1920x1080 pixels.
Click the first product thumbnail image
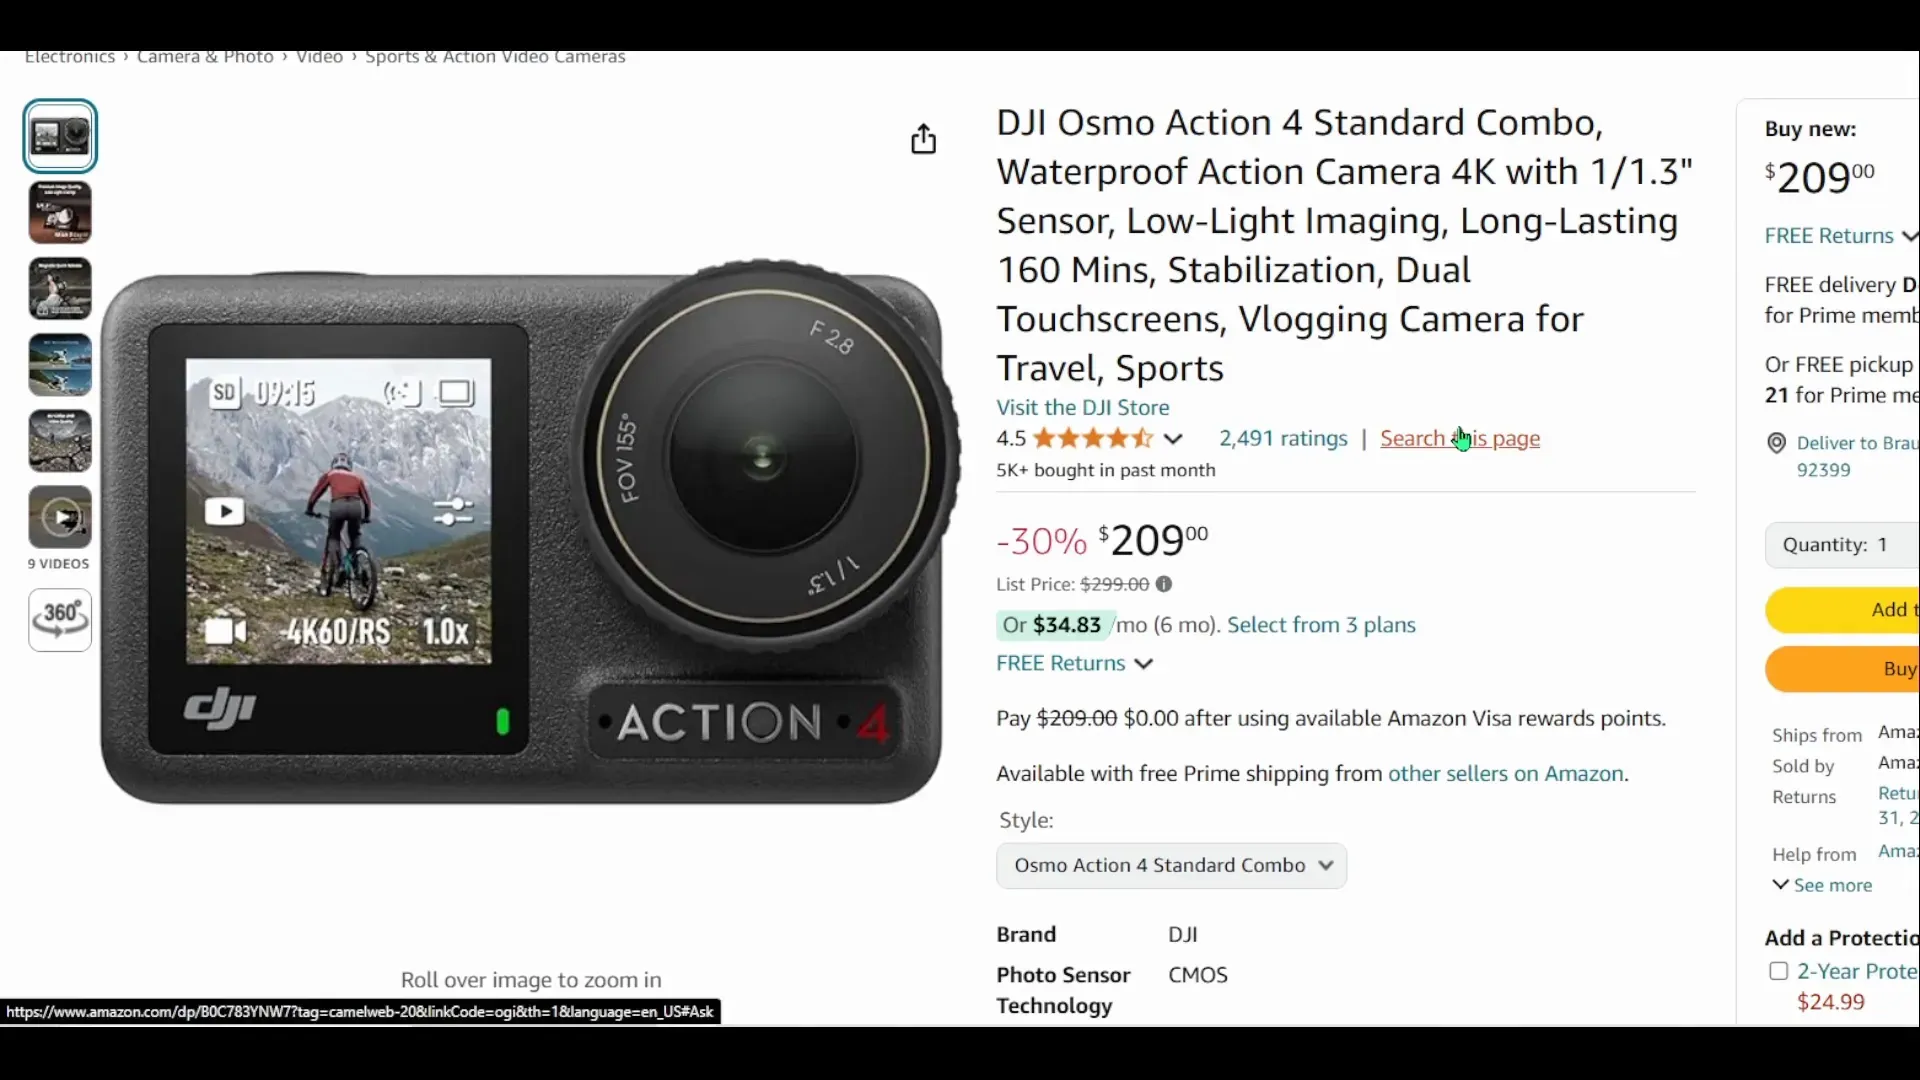59,136
